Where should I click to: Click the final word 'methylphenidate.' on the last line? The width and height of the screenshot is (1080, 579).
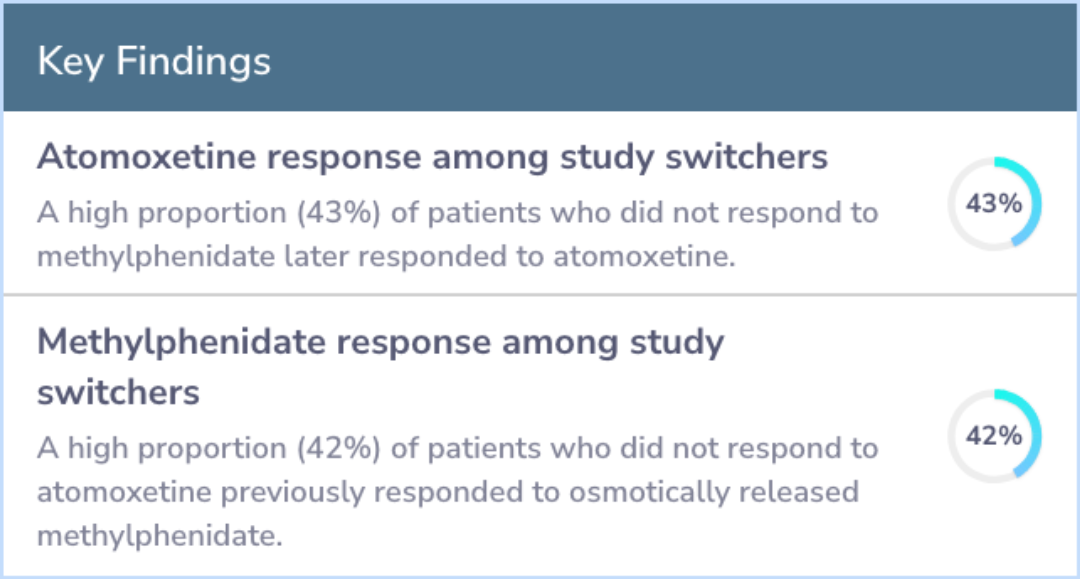tap(160, 536)
